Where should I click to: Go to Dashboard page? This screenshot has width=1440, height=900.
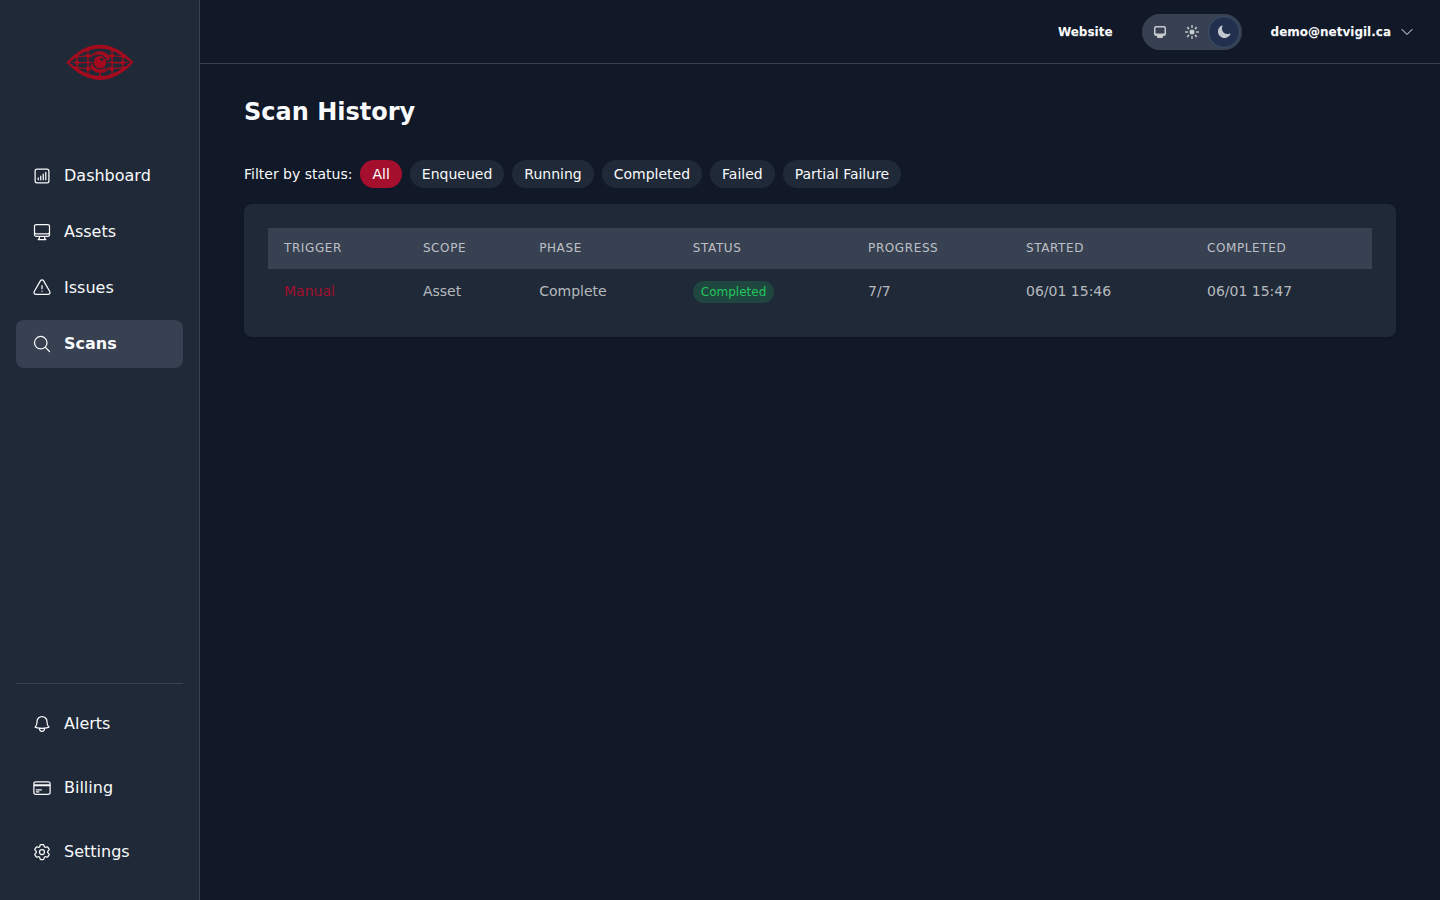pos(99,176)
